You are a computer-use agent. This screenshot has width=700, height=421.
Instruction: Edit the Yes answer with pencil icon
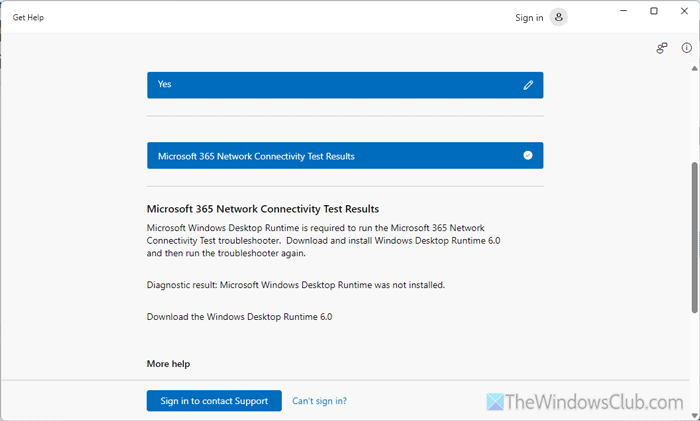coord(528,85)
